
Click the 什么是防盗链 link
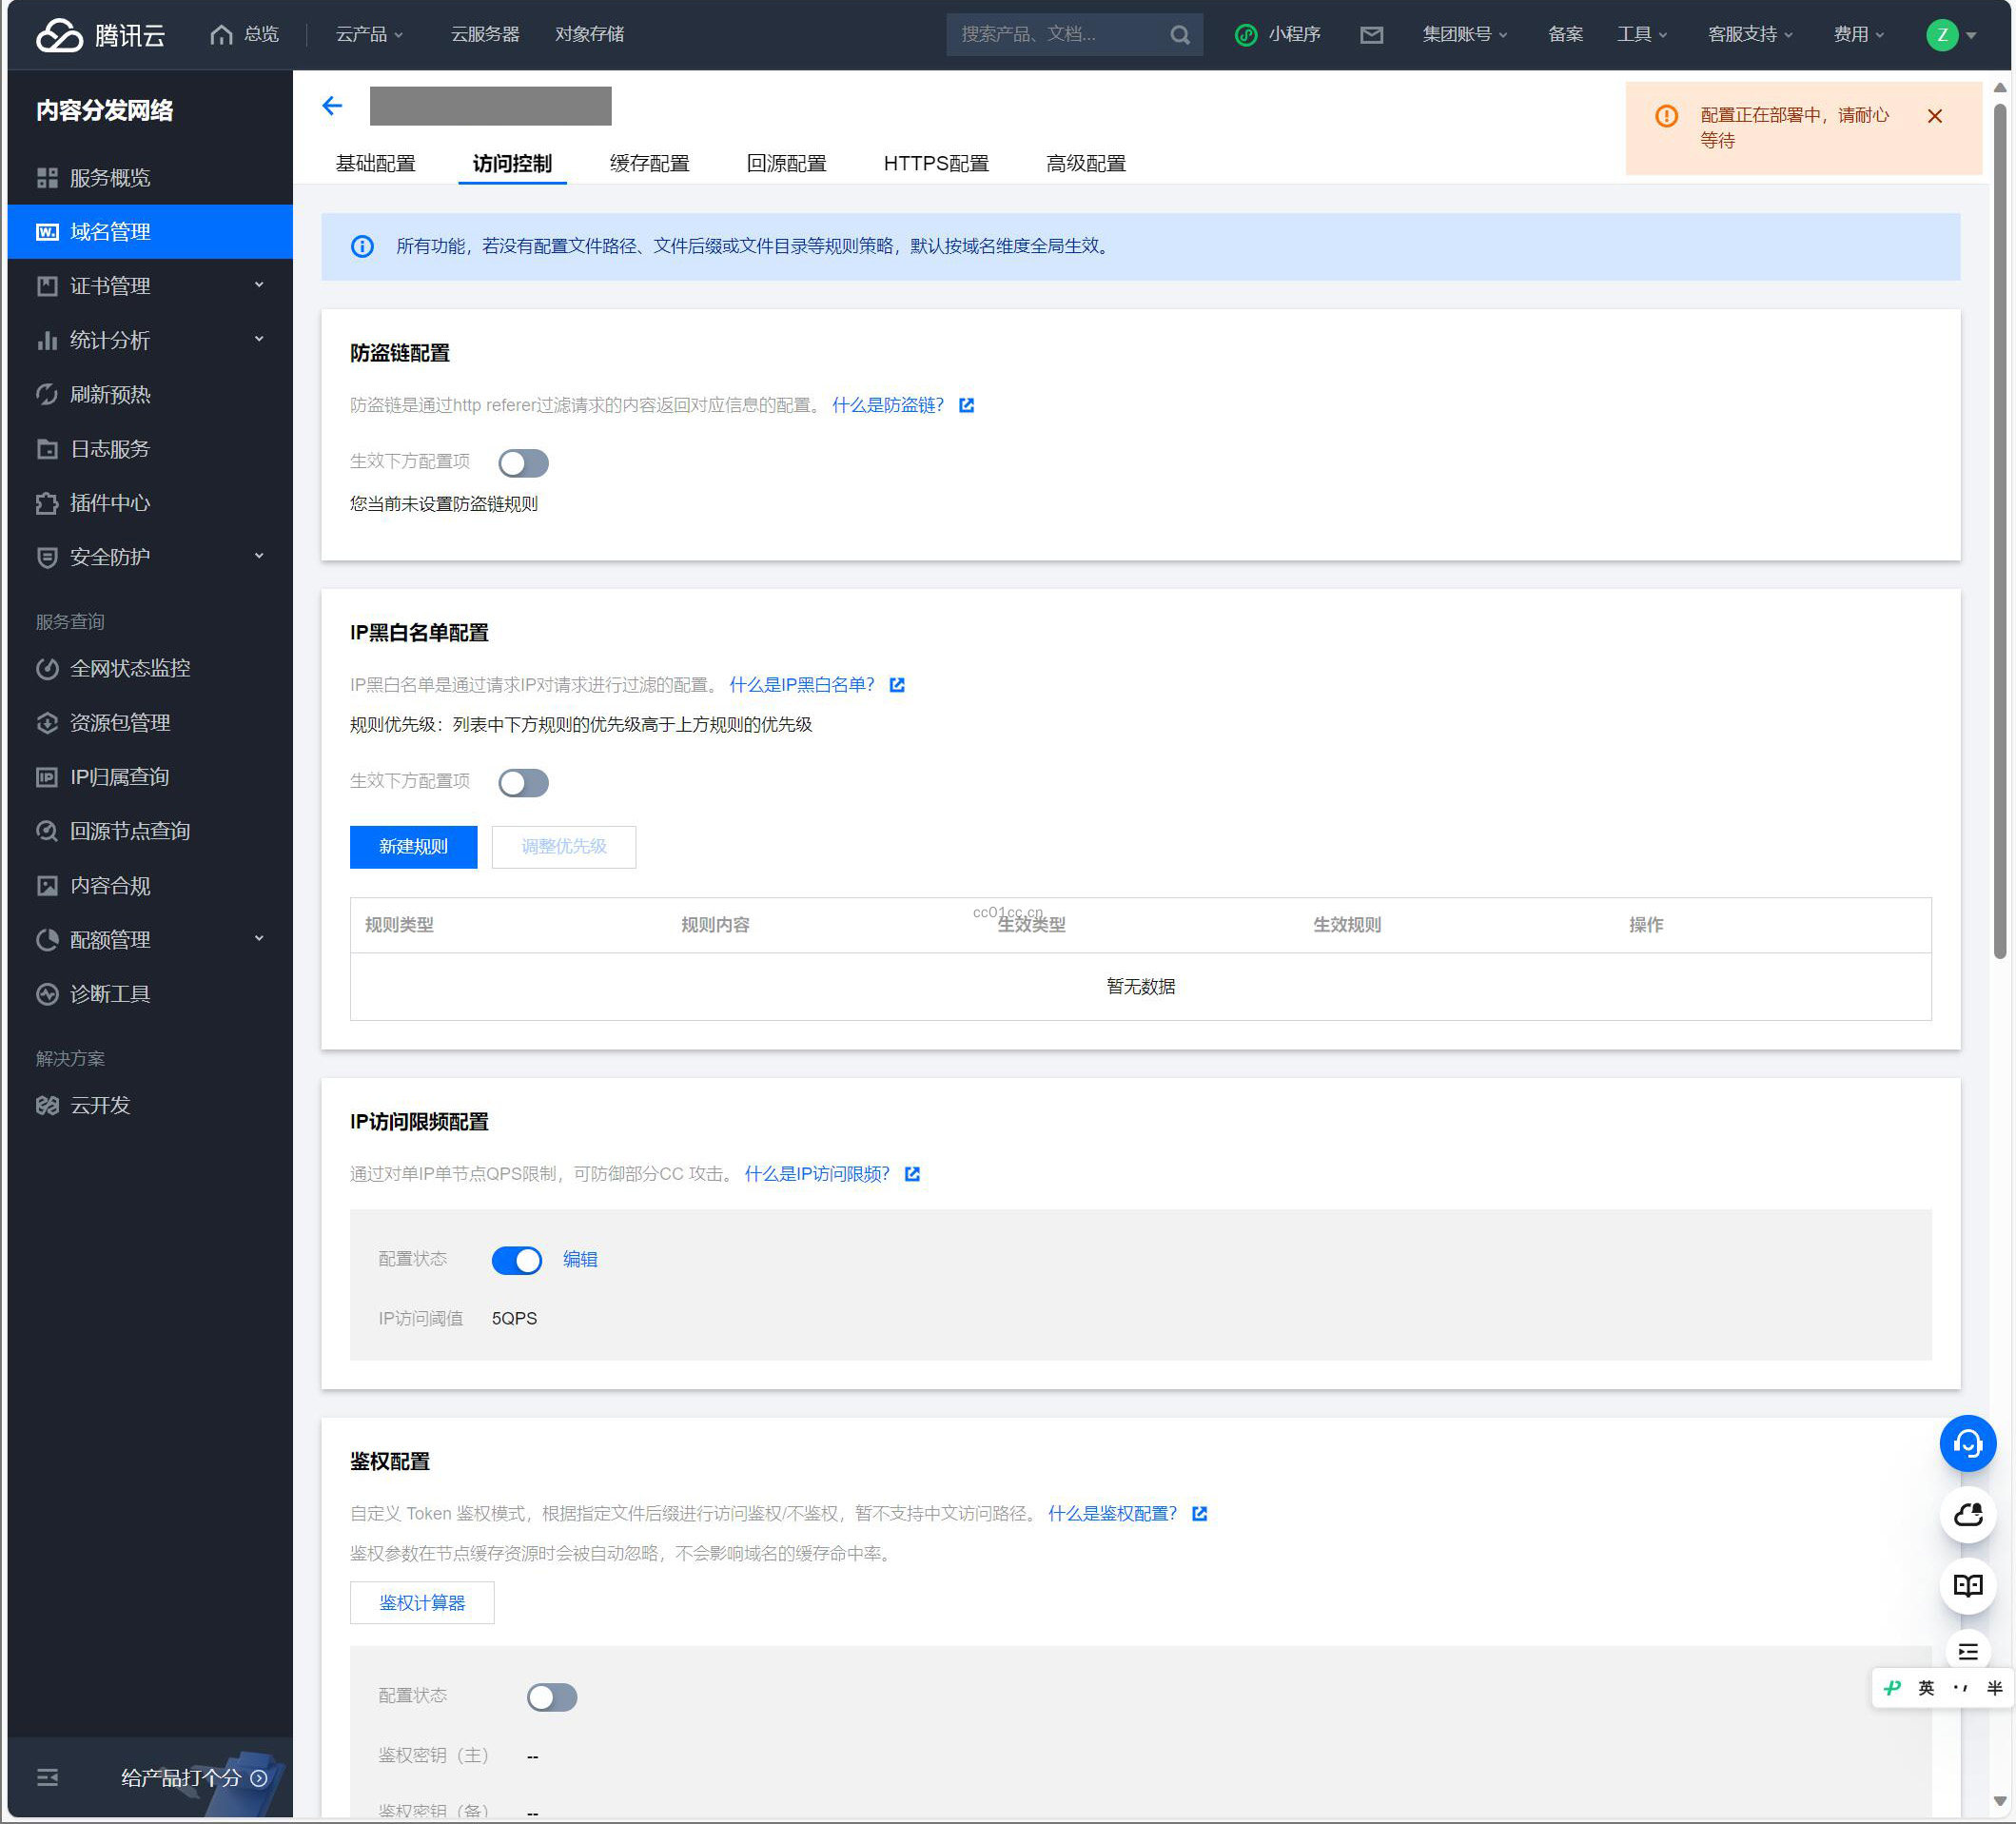pyautogui.click(x=887, y=405)
